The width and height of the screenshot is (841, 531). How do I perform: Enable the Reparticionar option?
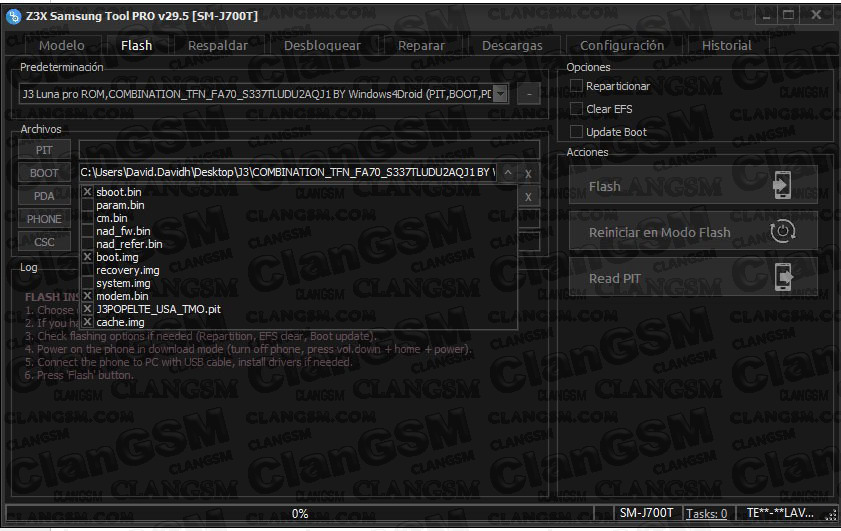(x=577, y=86)
